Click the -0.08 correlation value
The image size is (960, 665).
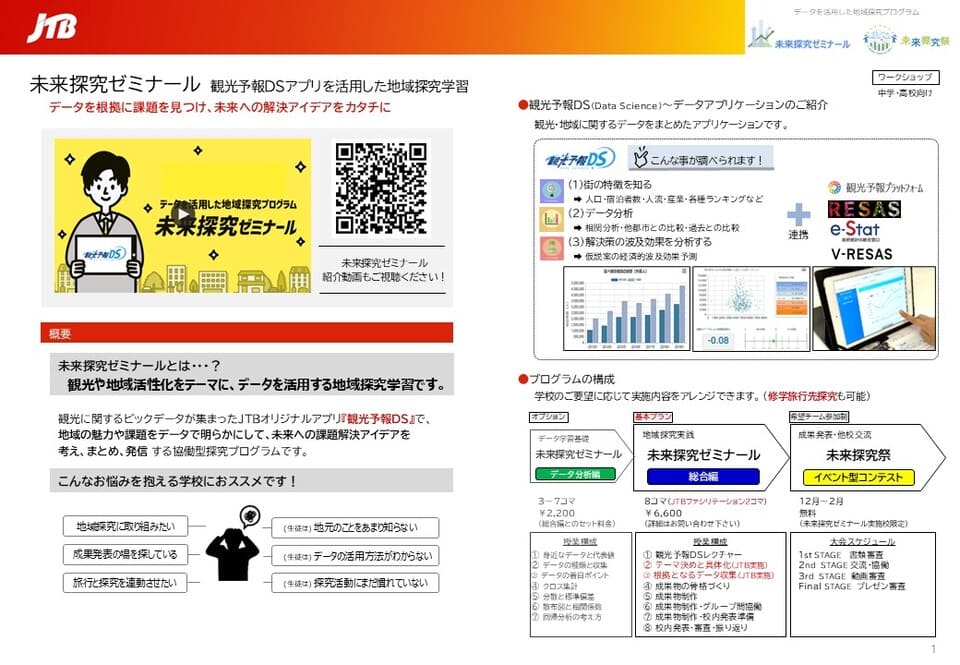pos(718,340)
